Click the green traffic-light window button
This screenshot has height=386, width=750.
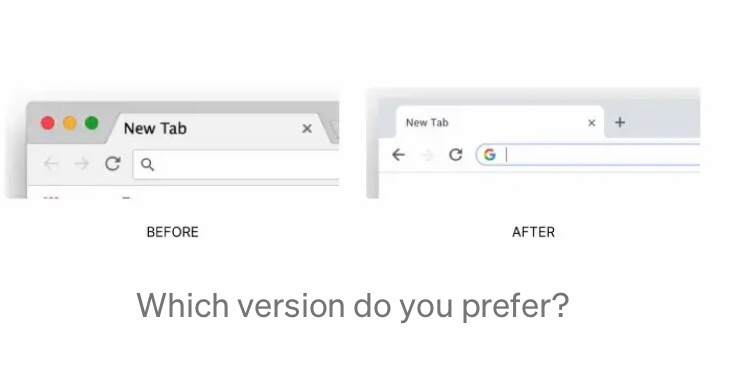click(92, 123)
